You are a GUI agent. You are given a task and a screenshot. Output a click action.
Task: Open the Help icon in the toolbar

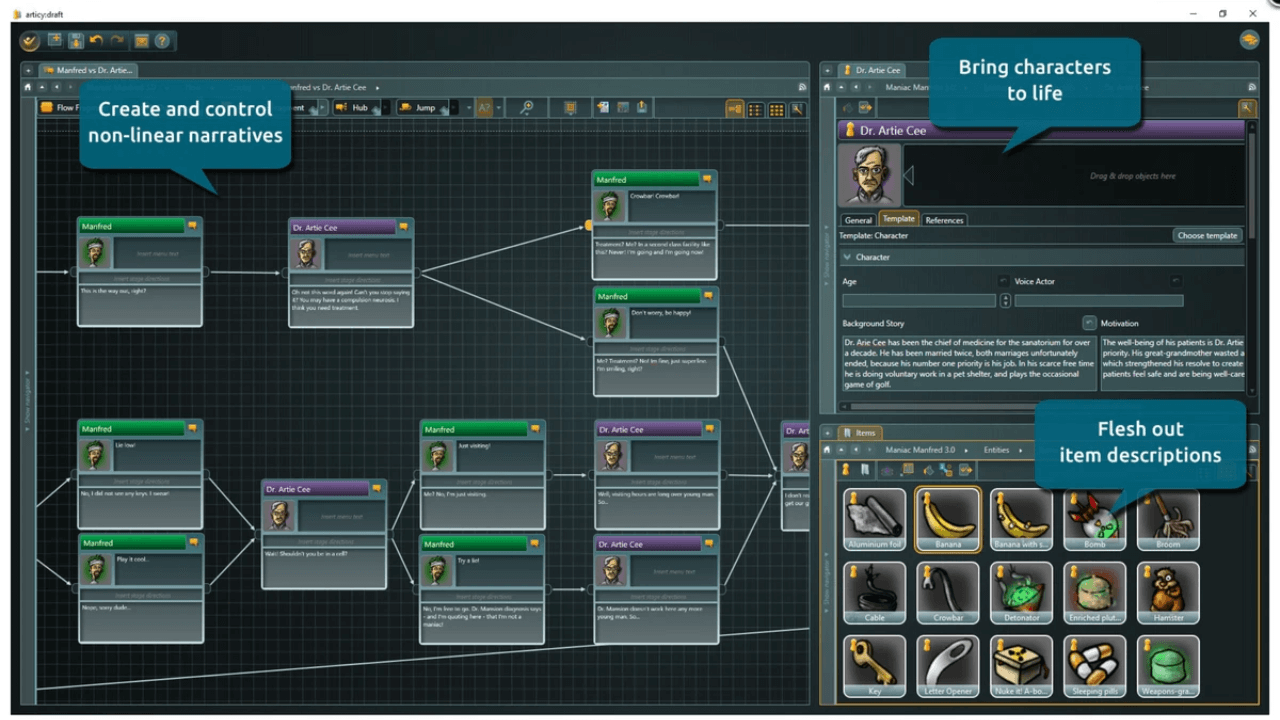click(x=162, y=41)
